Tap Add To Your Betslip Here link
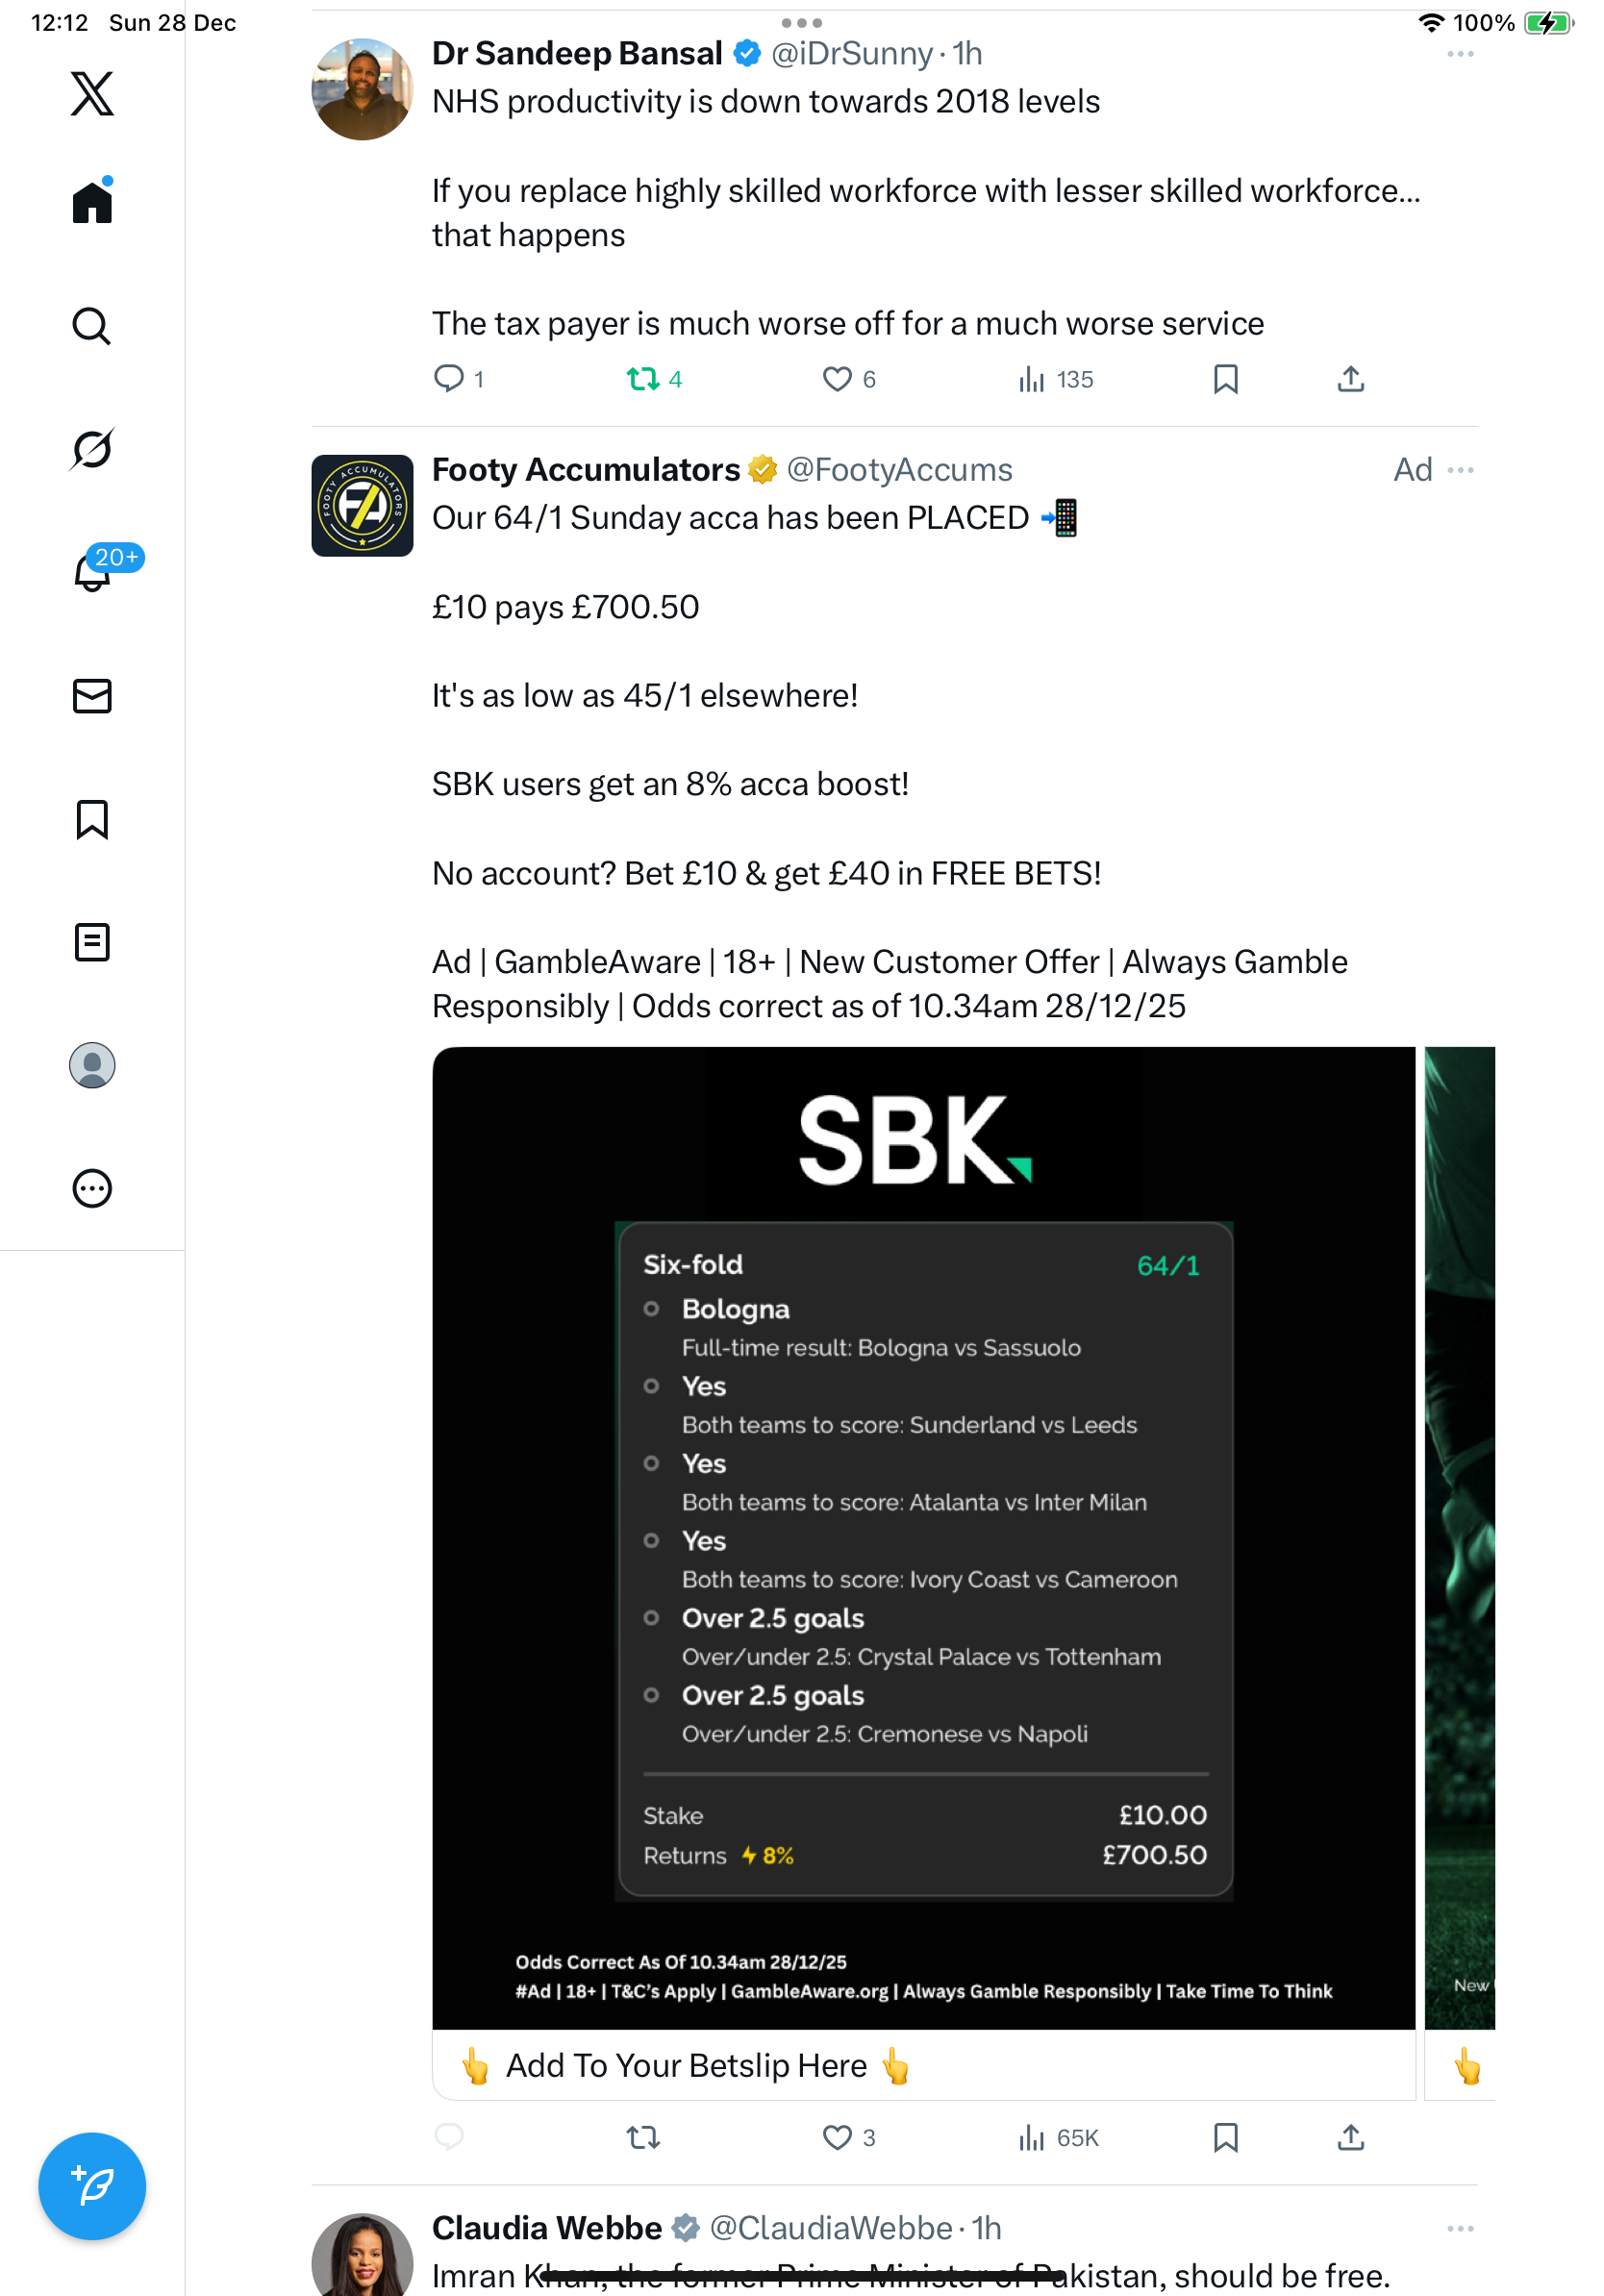 pos(686,2066)
